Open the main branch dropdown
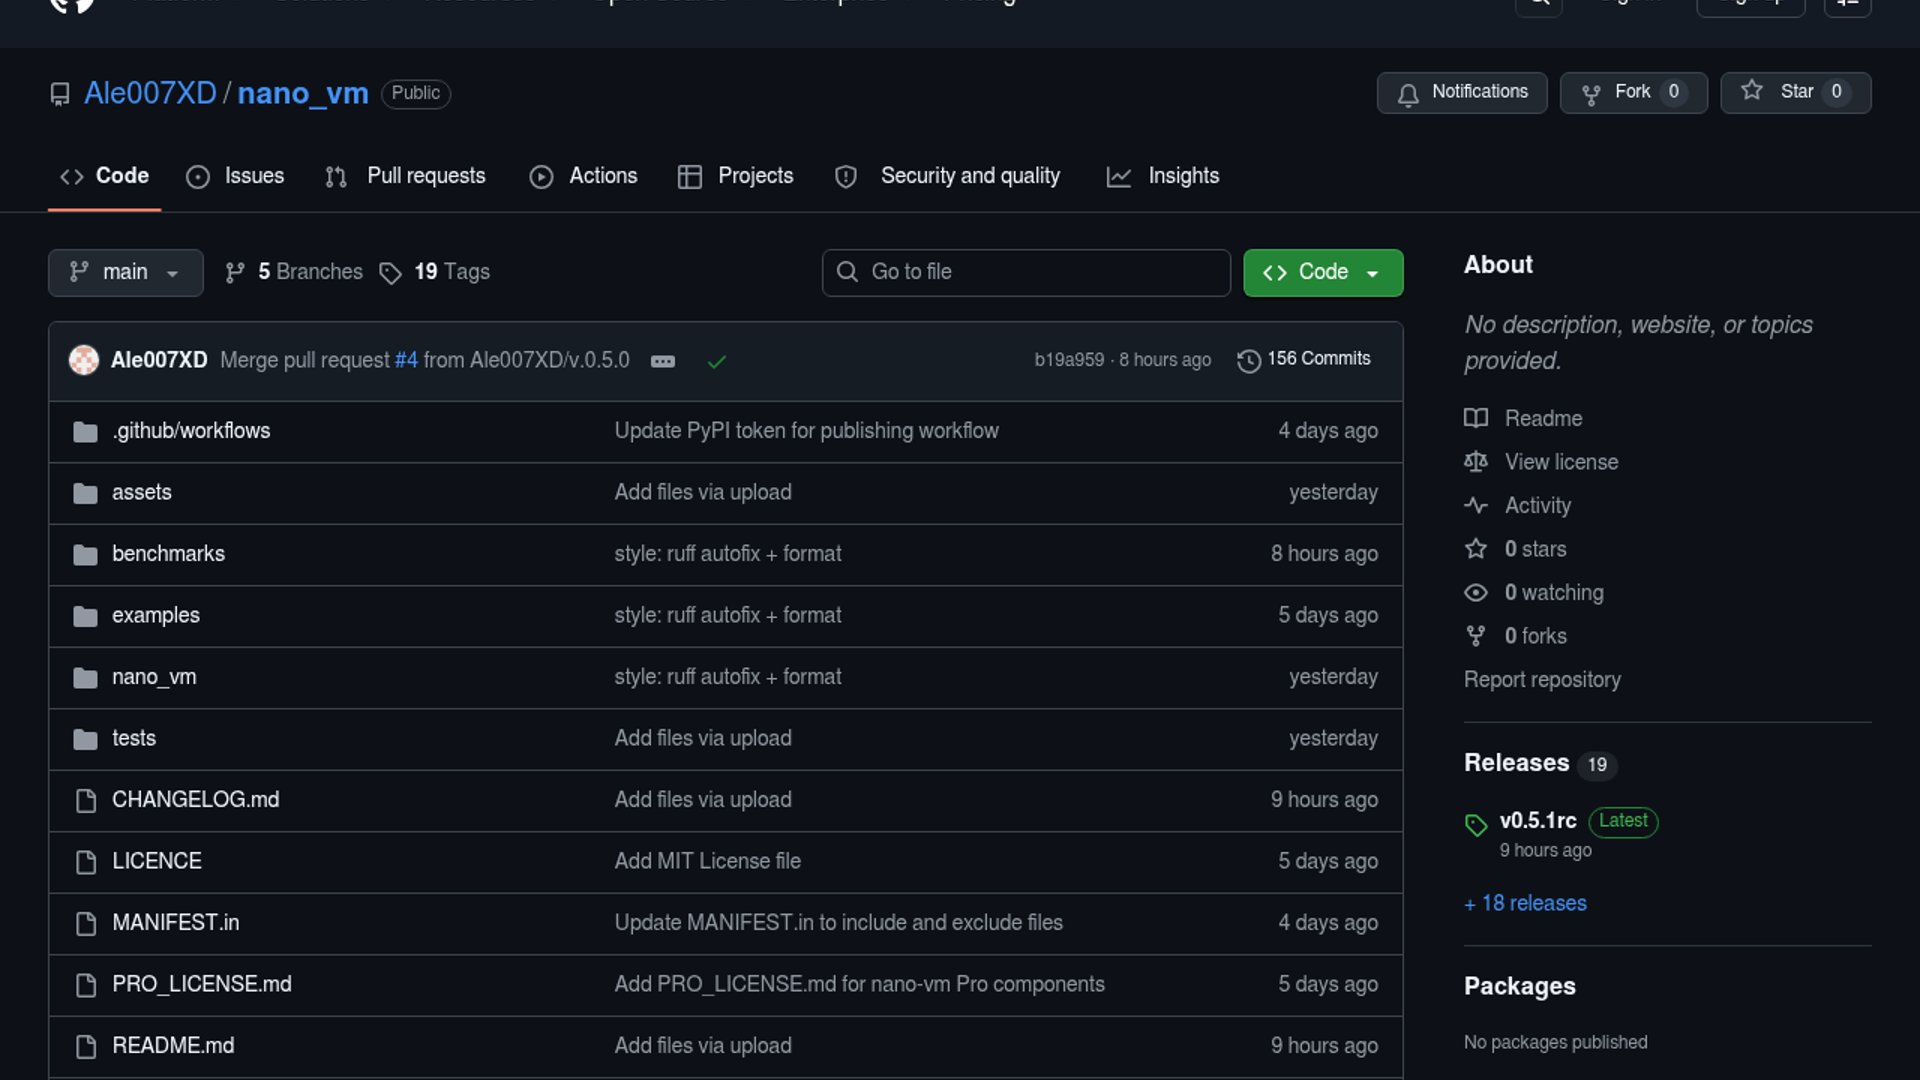 click(x=125, y=272)
